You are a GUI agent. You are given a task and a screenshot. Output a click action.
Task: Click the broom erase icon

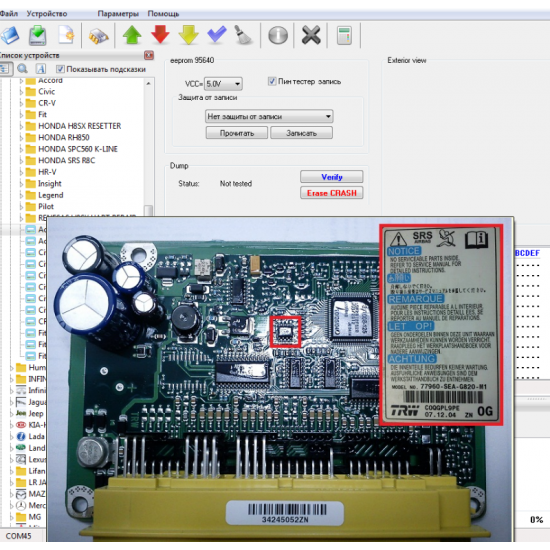point(243,35)
